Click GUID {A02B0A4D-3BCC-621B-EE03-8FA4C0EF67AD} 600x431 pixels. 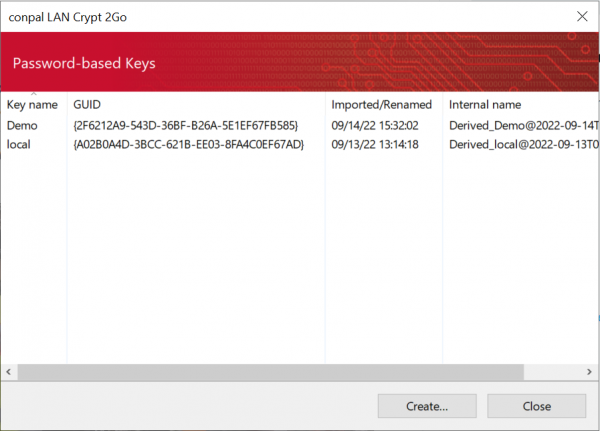189,144
